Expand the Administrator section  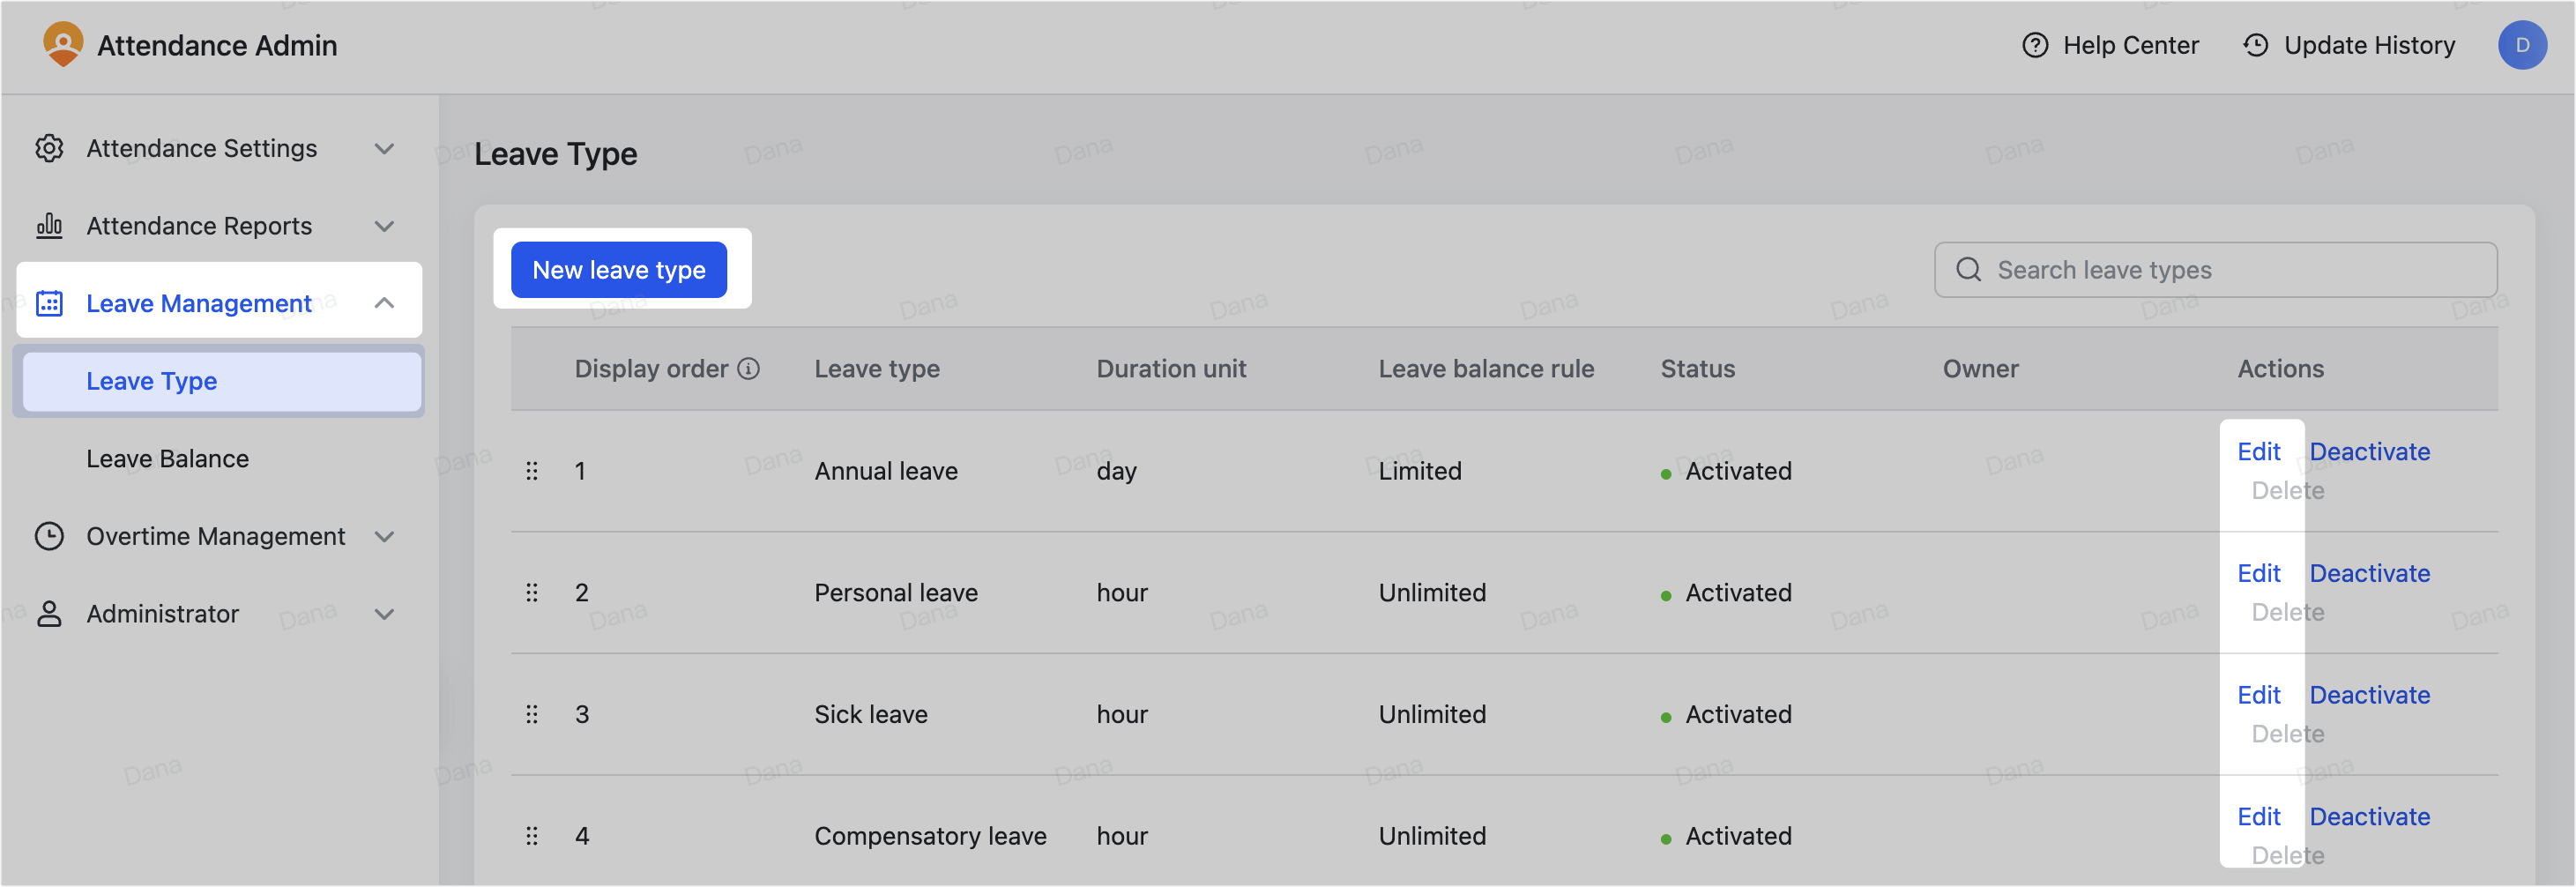point(385,613)
